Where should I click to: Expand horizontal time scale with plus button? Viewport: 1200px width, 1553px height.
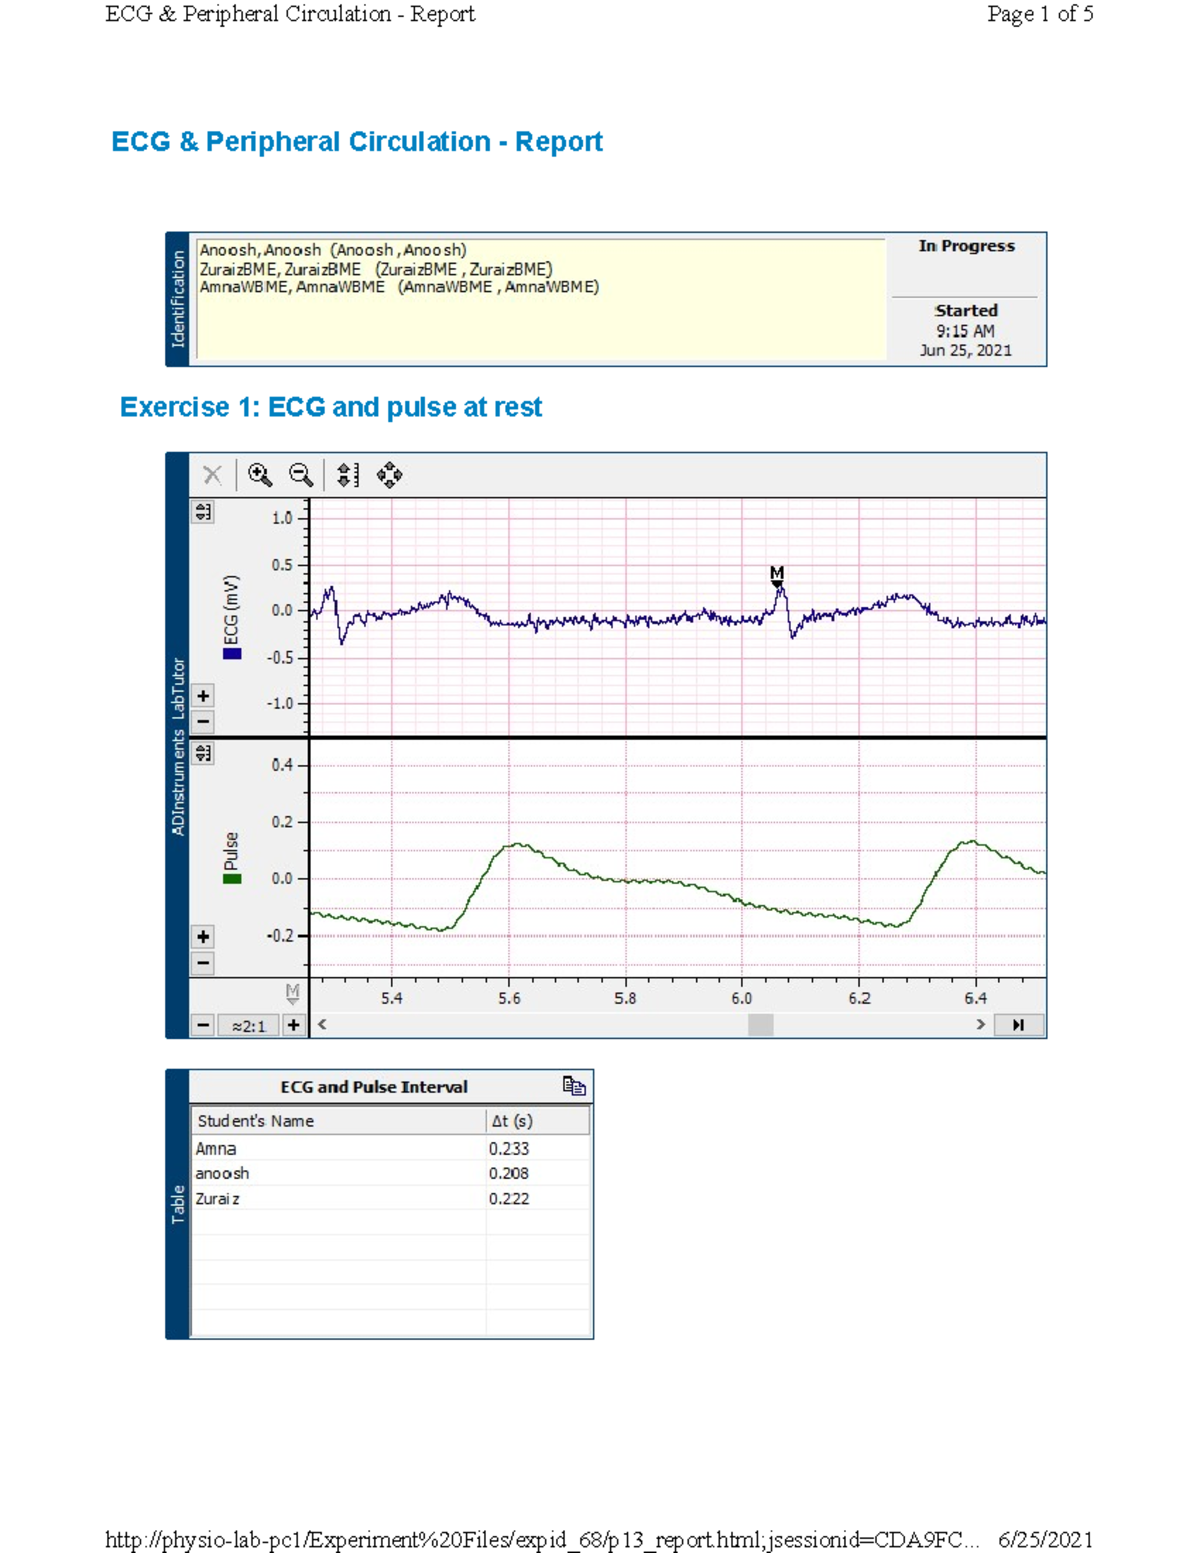pyautogui.click(x=293, y=1025)
